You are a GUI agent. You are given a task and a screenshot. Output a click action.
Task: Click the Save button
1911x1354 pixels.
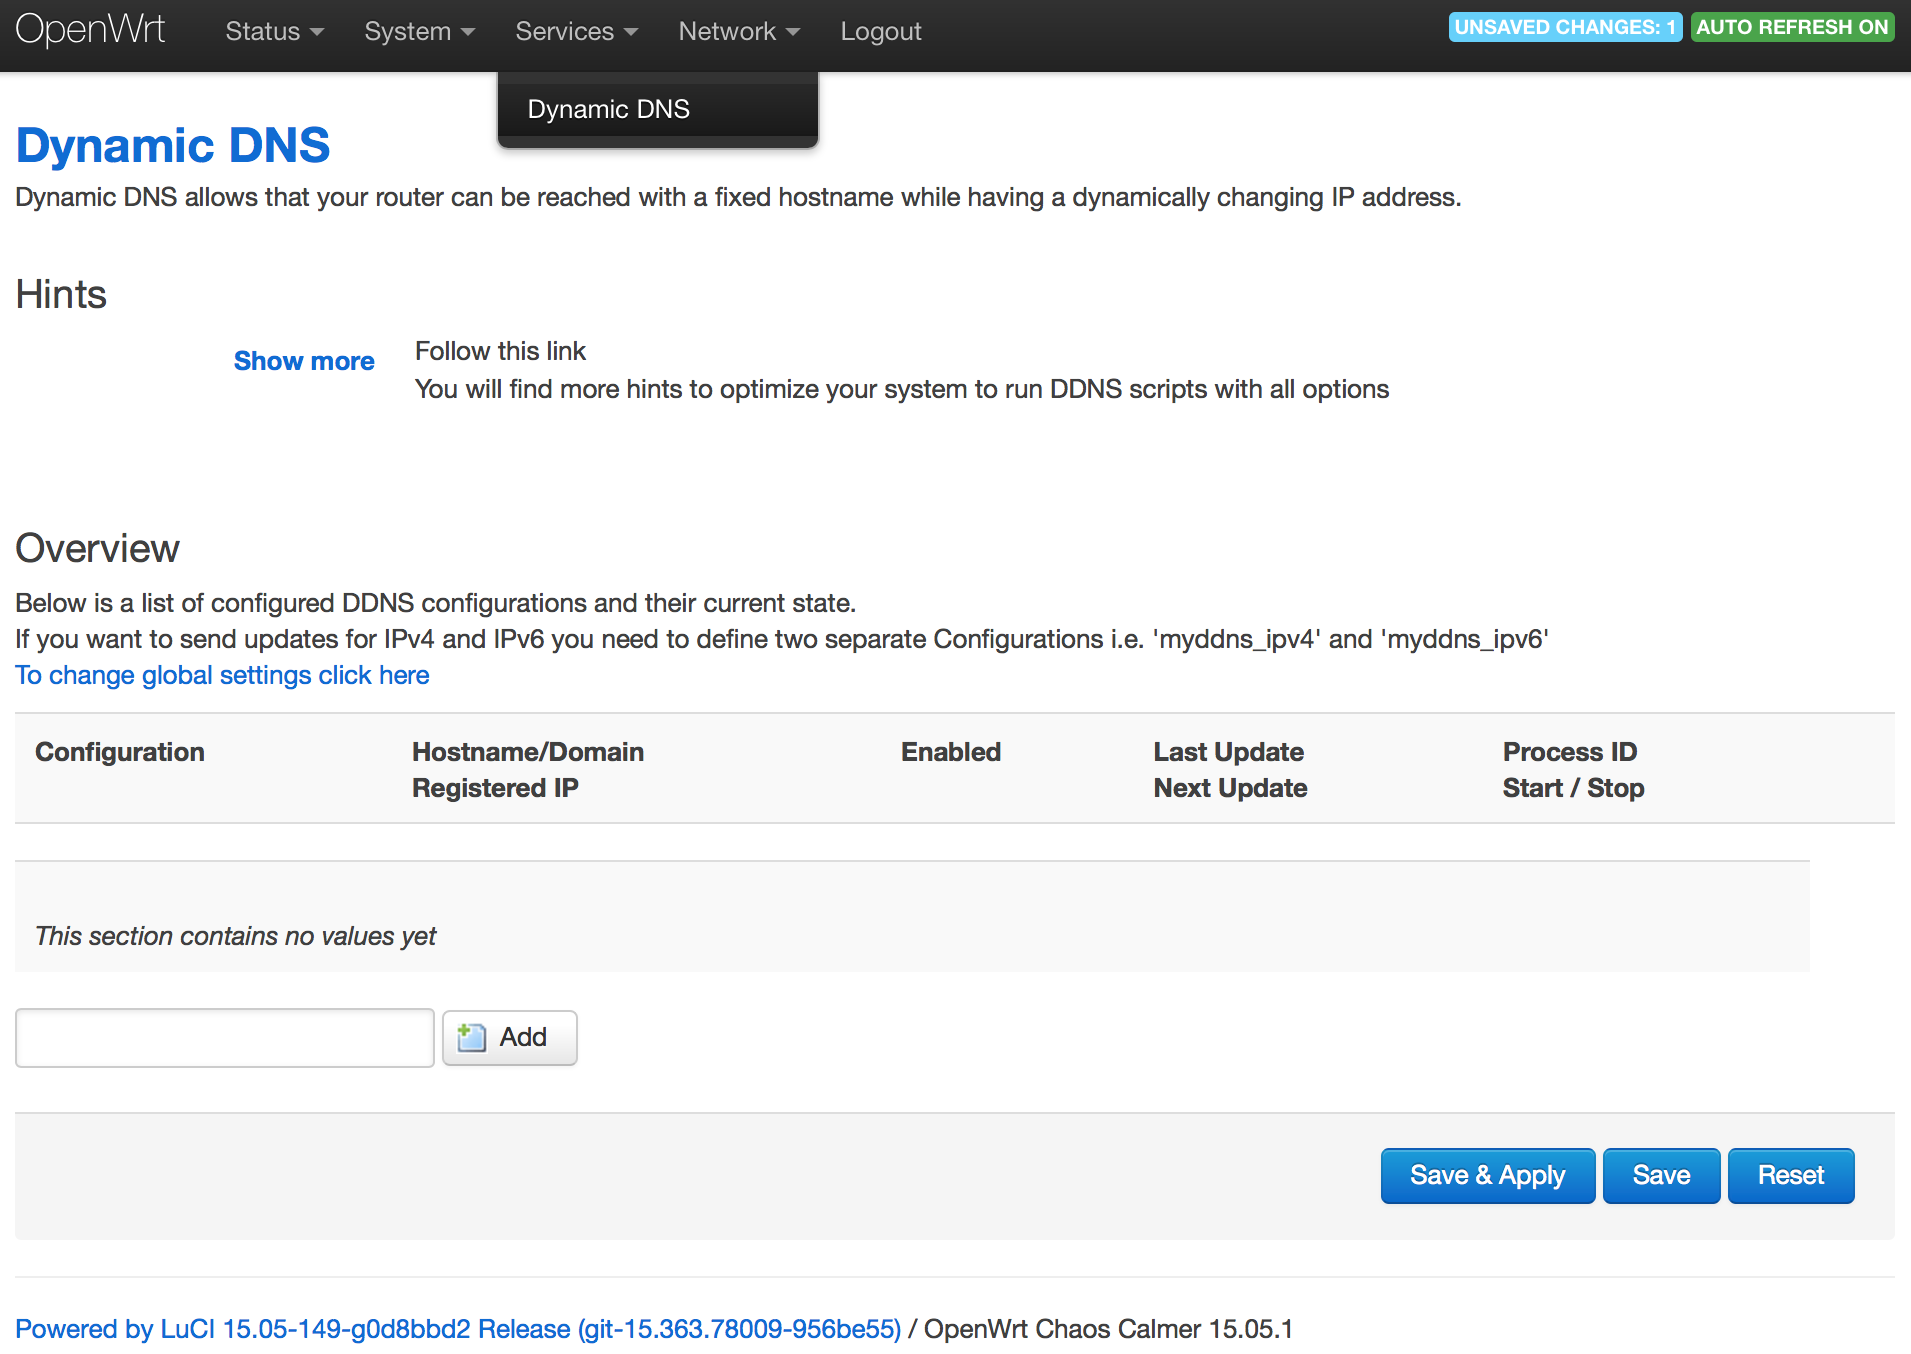[1661, 1176]
